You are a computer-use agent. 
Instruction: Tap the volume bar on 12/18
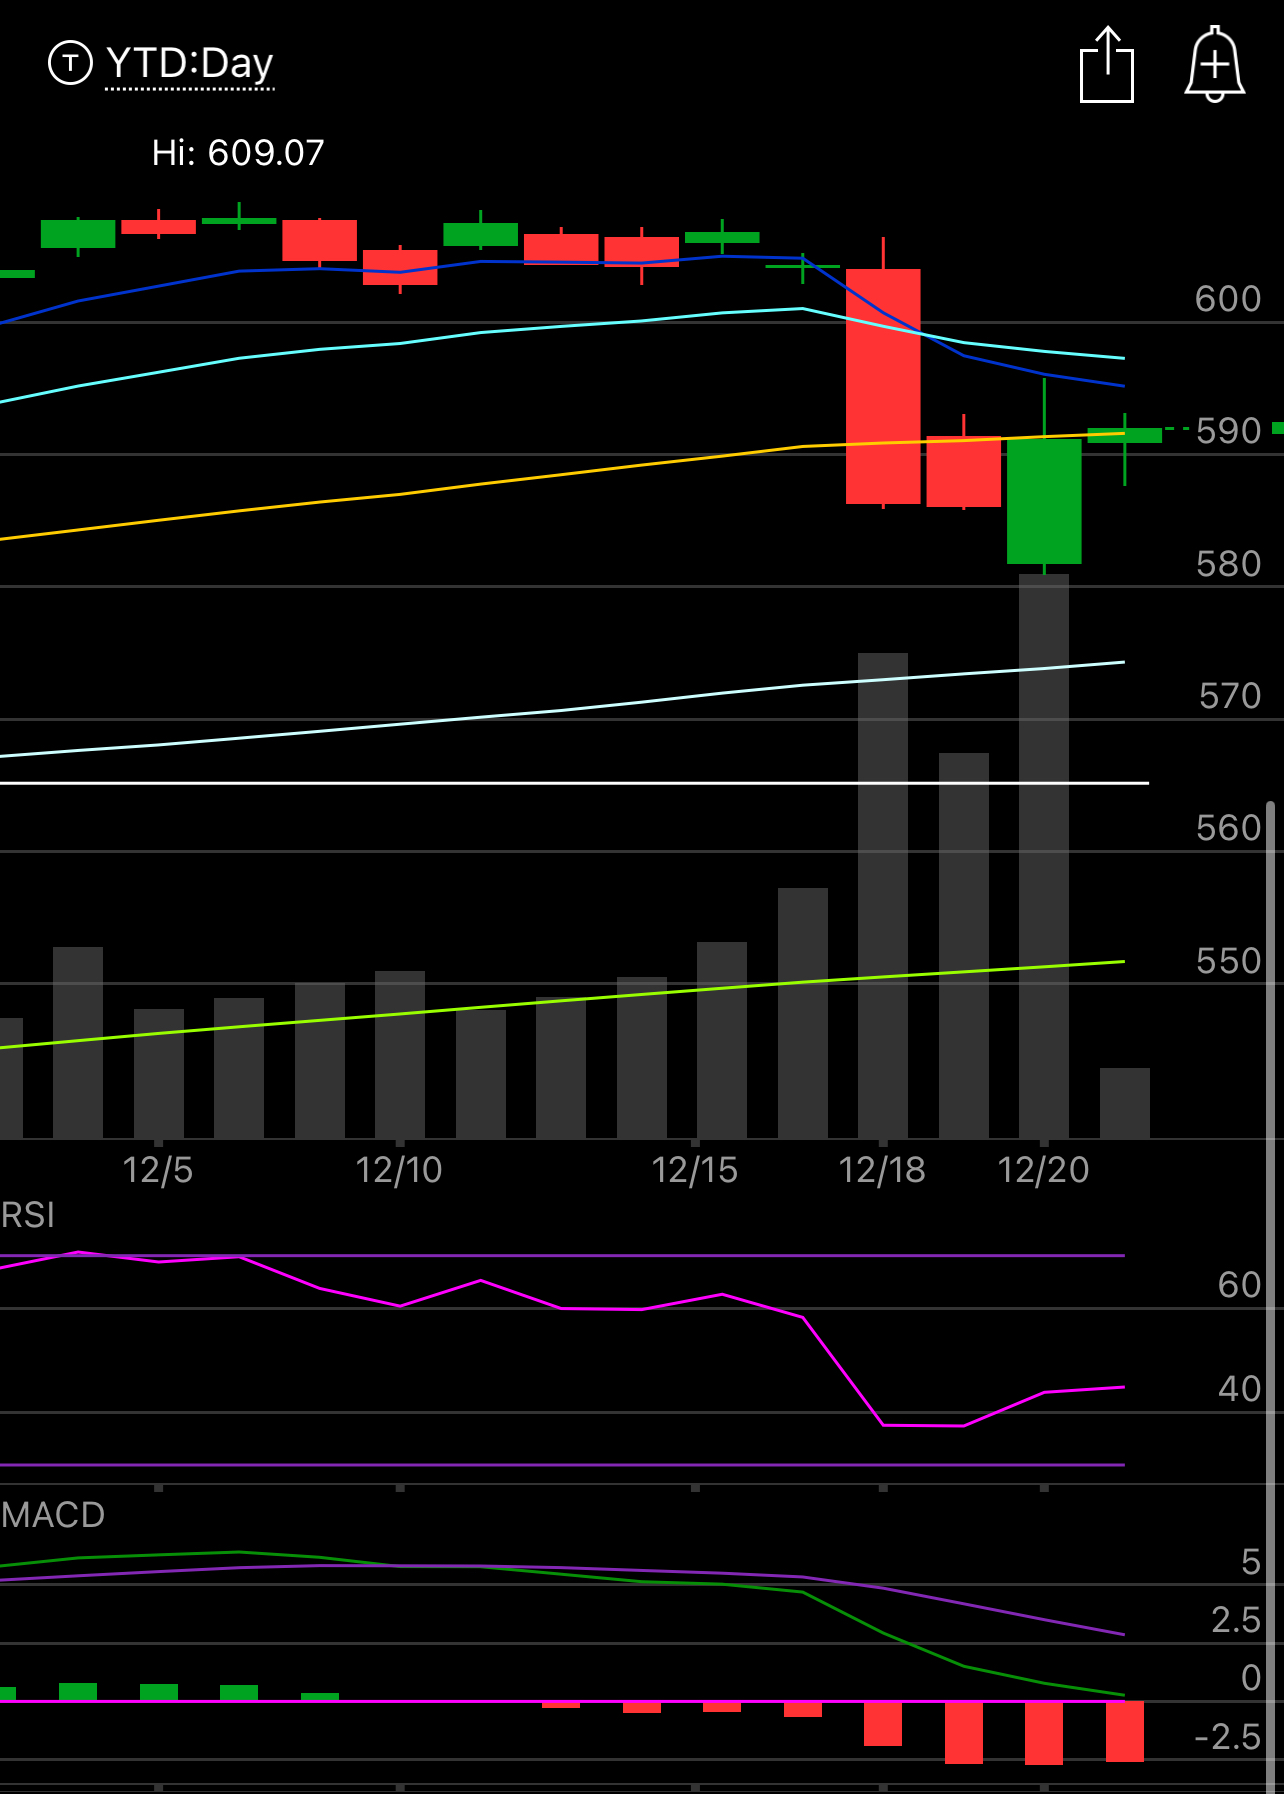[883, 895]
